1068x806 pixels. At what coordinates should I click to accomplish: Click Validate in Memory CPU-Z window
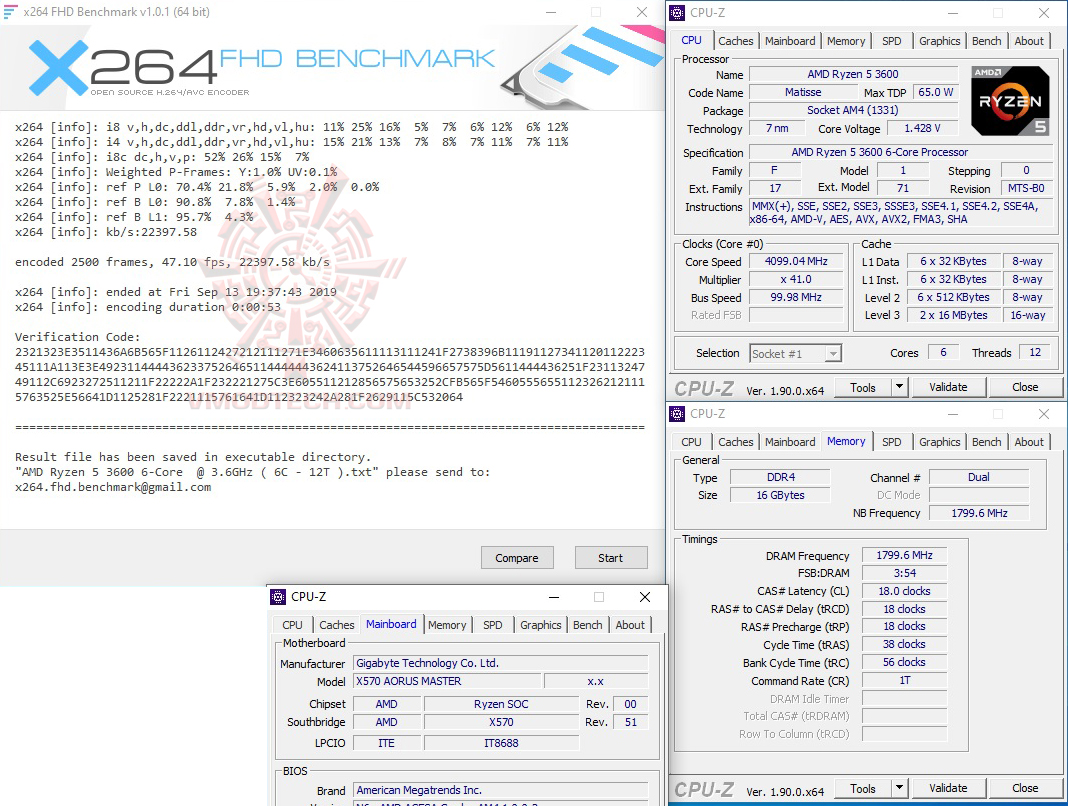coord(948,788)
